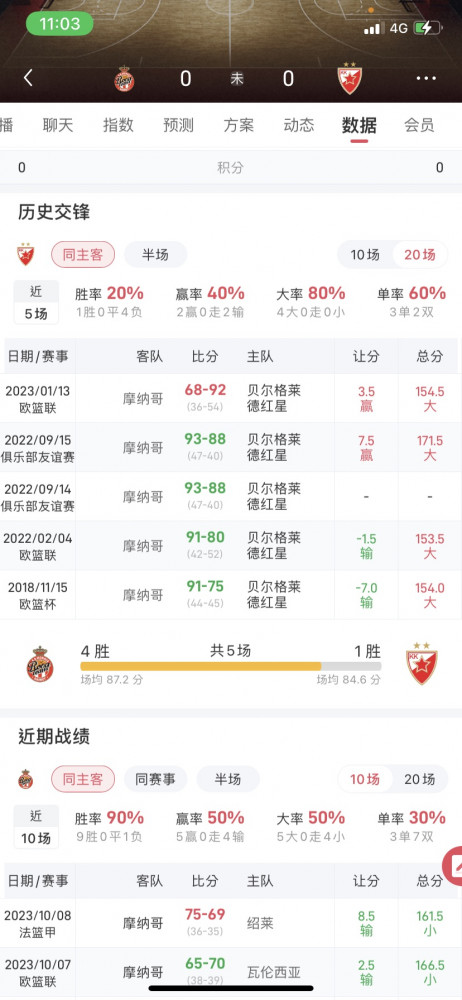Image resolution: width=462 pixels, height=1000 pixels.
Task: Tap the Red Star team logo in header
Action: pyautogui.click(x=350, y=78)
